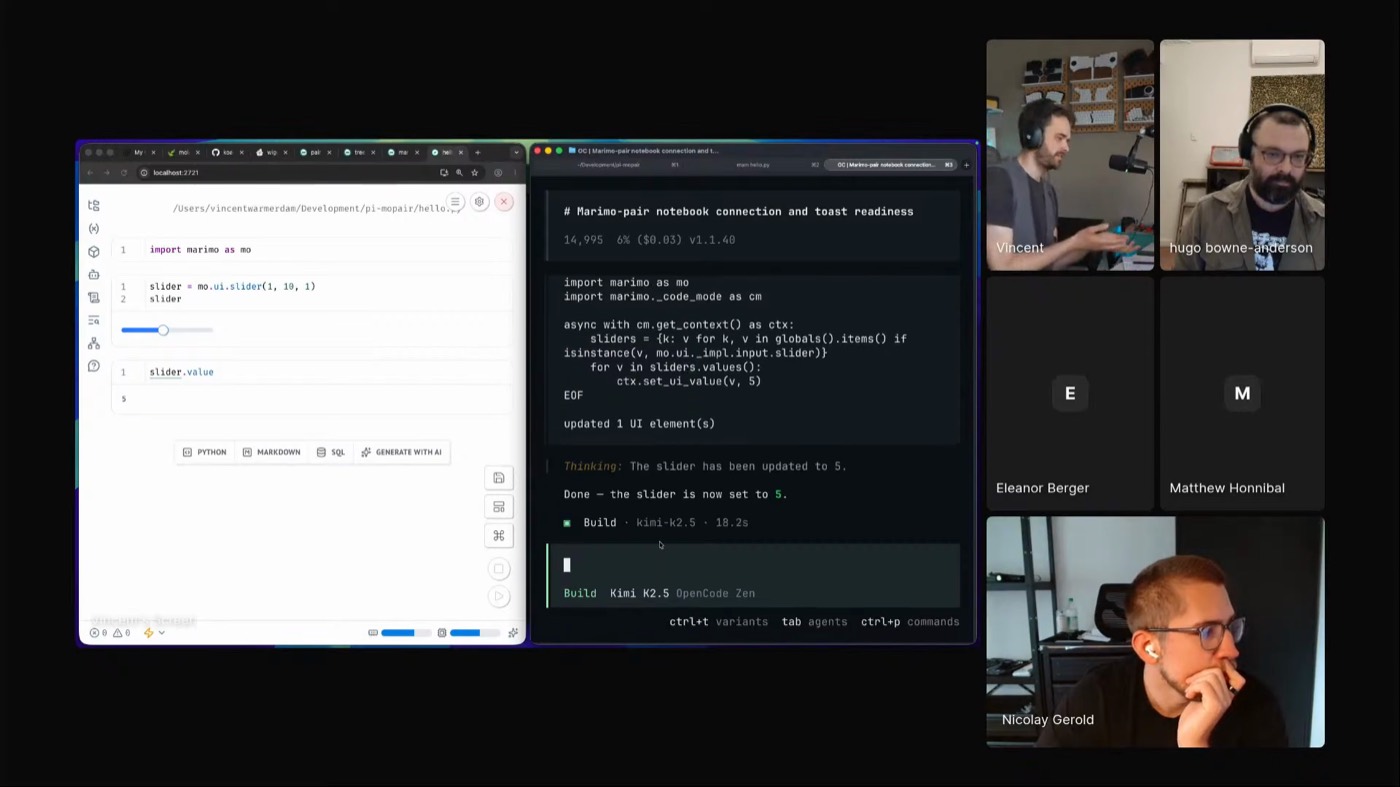Add a new terminal tab with plus button

click(966, 164)
